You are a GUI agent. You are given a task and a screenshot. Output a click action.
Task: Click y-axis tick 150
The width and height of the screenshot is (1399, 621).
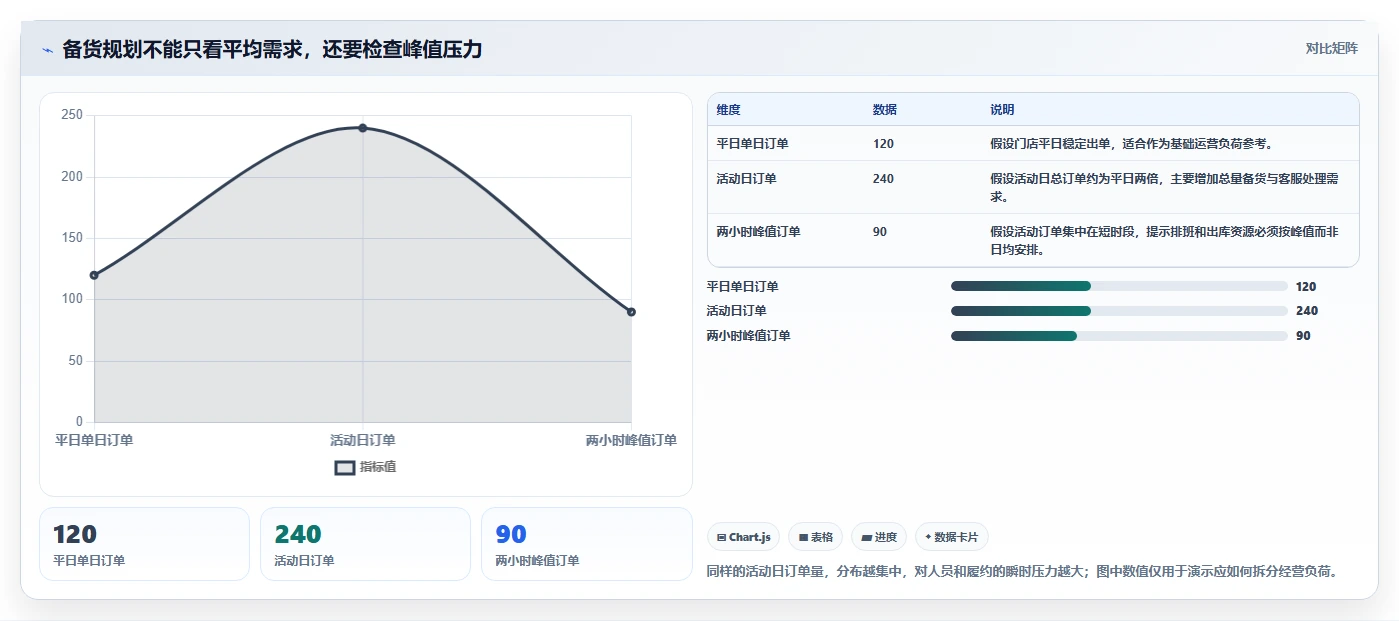click(x=72, y=238)
